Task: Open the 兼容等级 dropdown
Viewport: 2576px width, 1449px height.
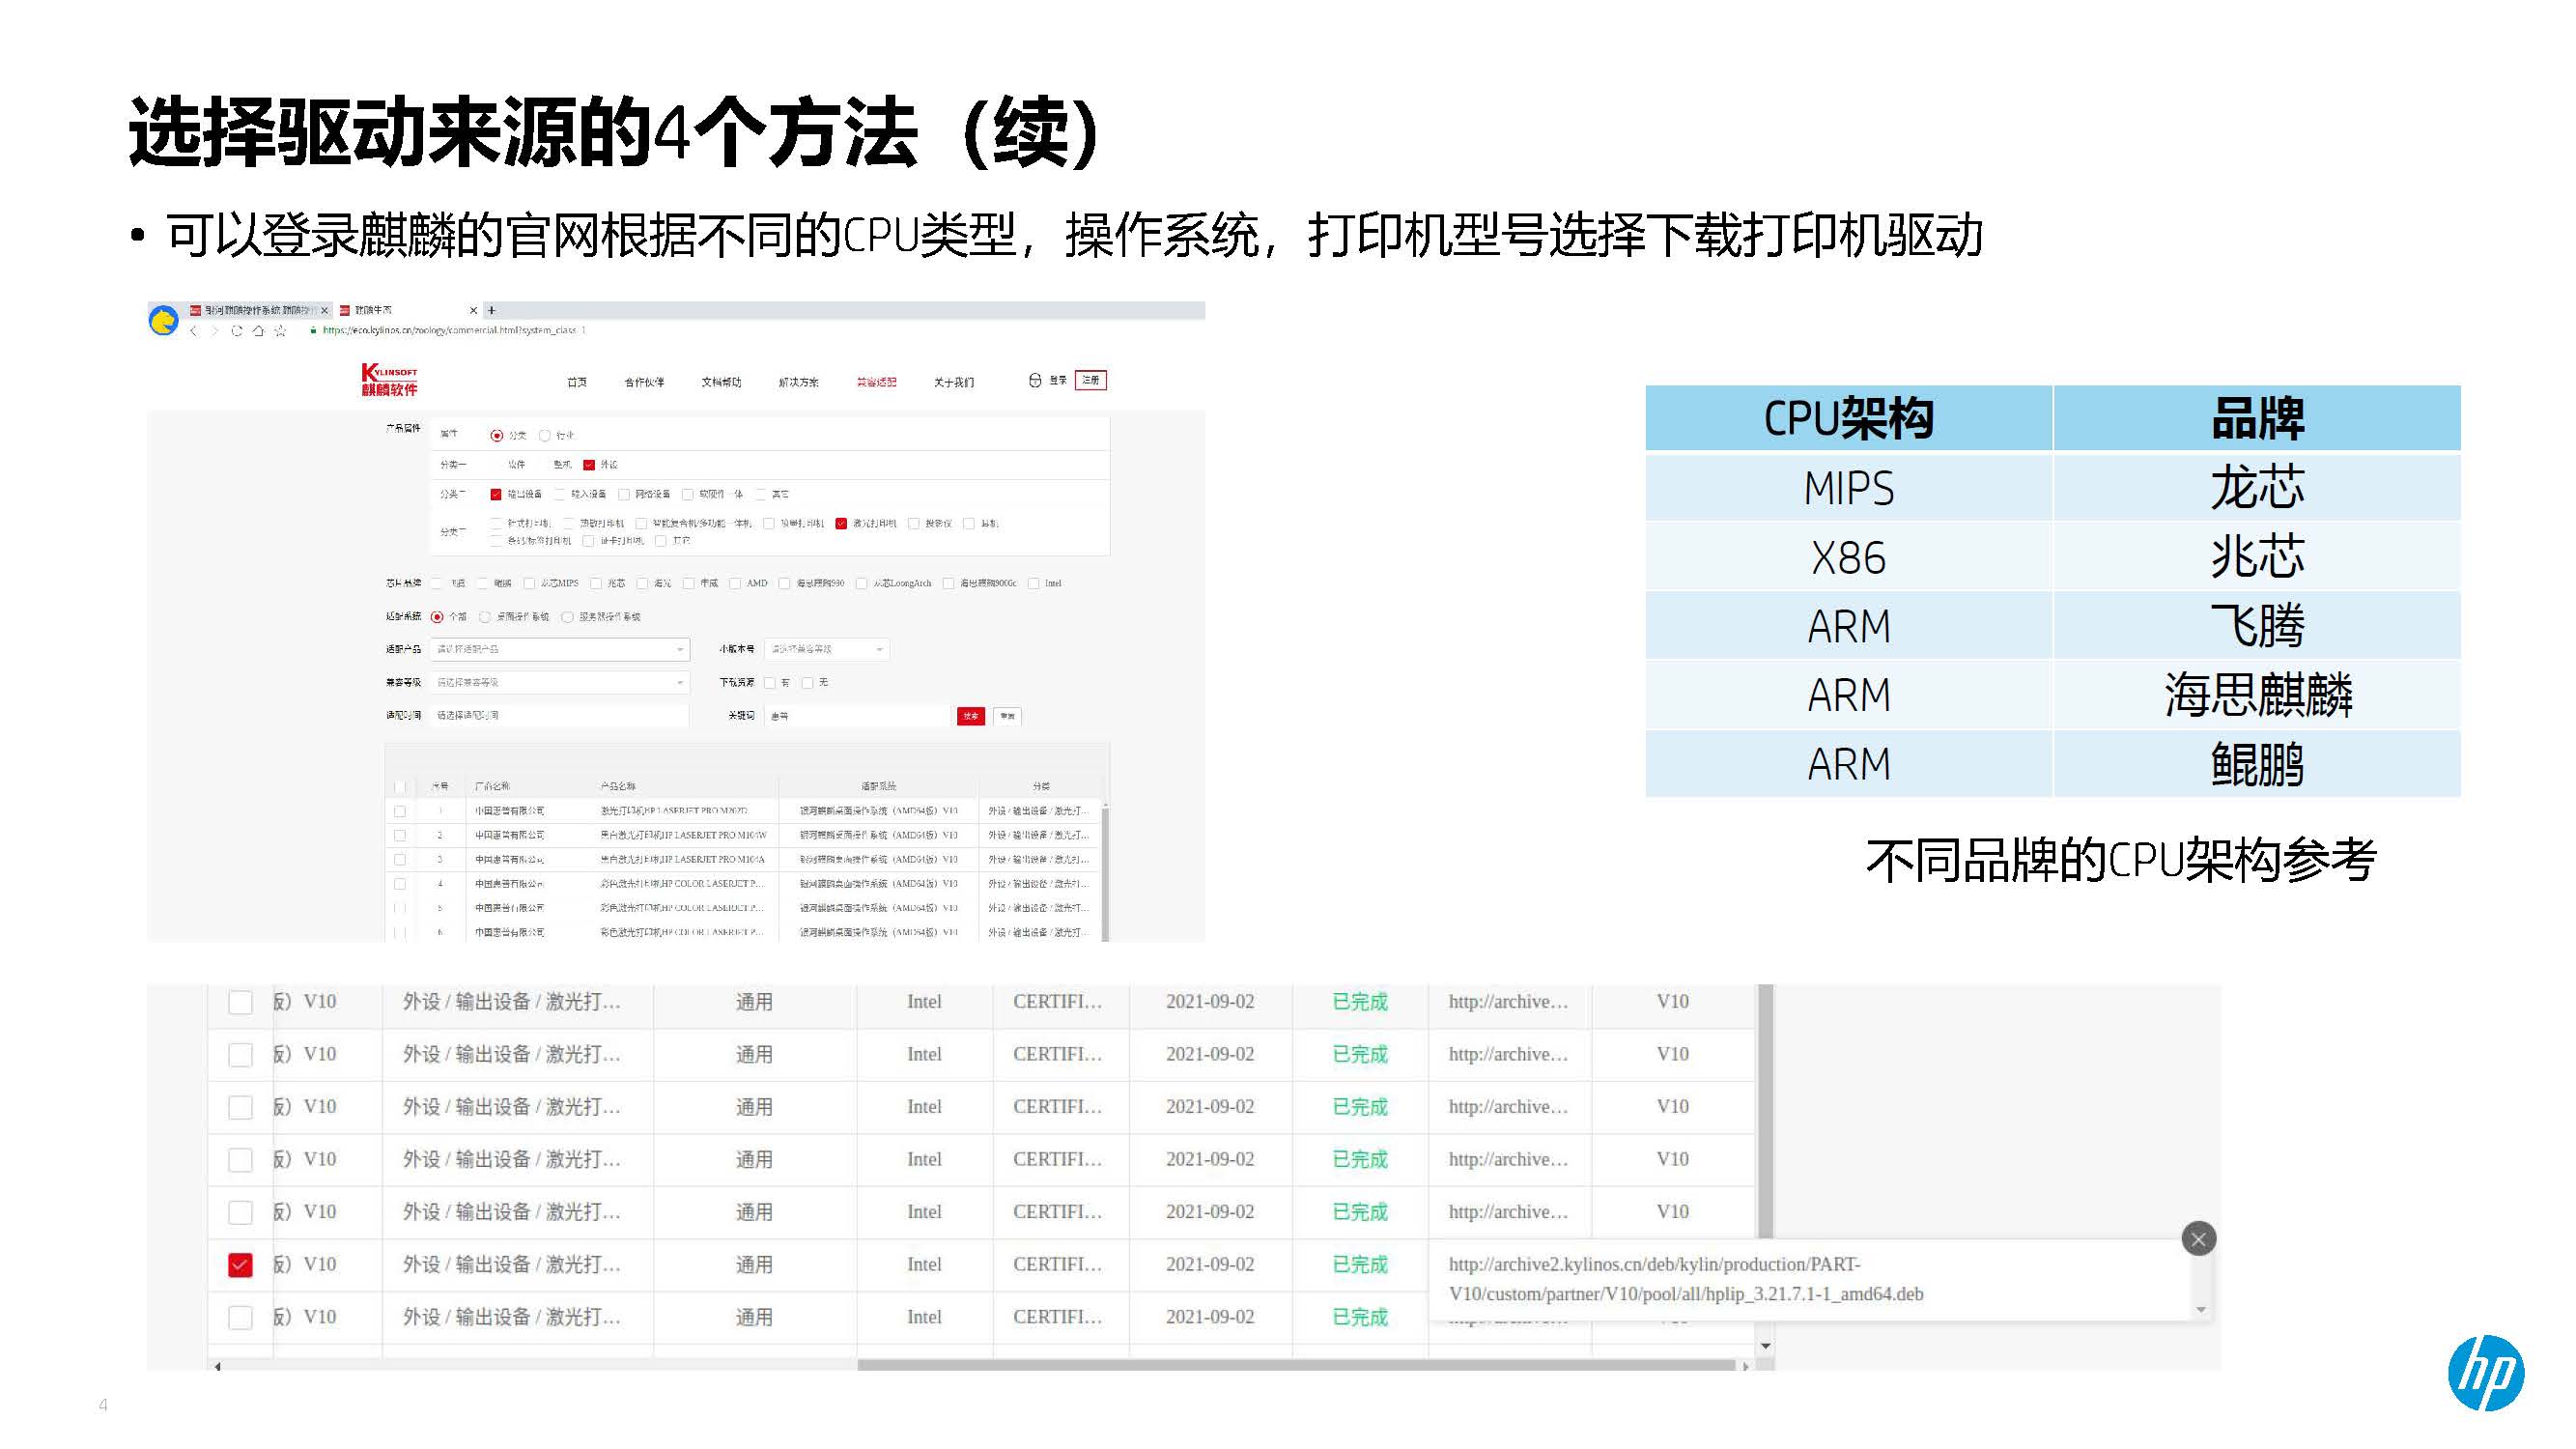Action: (x=560, y=683)
